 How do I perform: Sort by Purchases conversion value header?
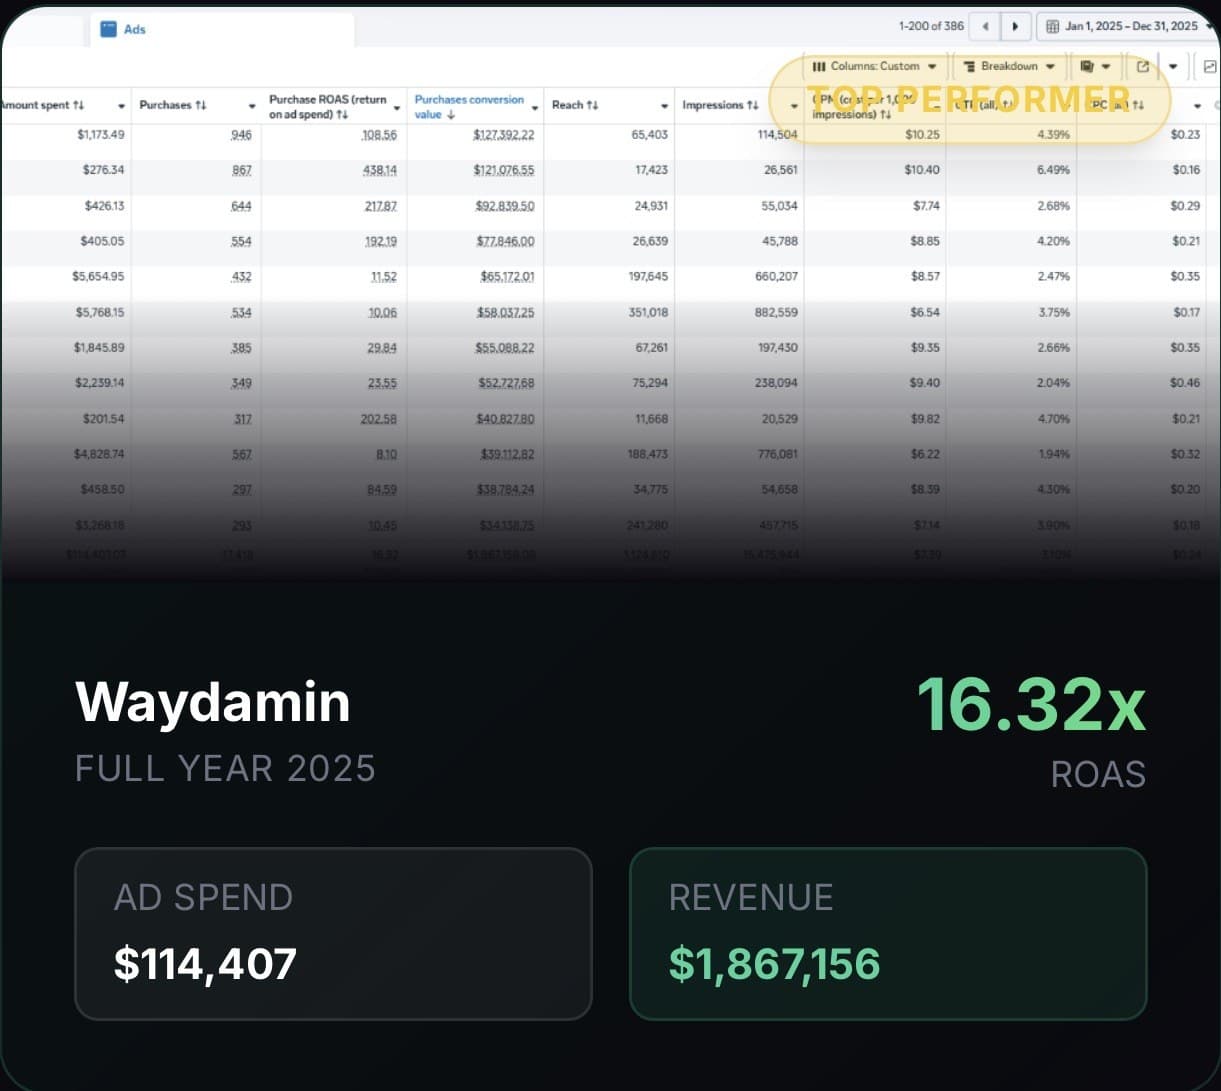(469, 106)
